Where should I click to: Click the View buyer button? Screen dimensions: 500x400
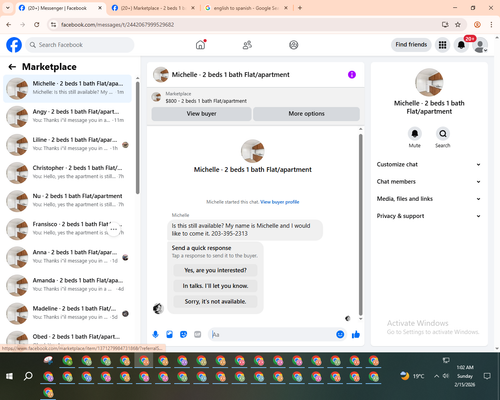coord(201,114)
